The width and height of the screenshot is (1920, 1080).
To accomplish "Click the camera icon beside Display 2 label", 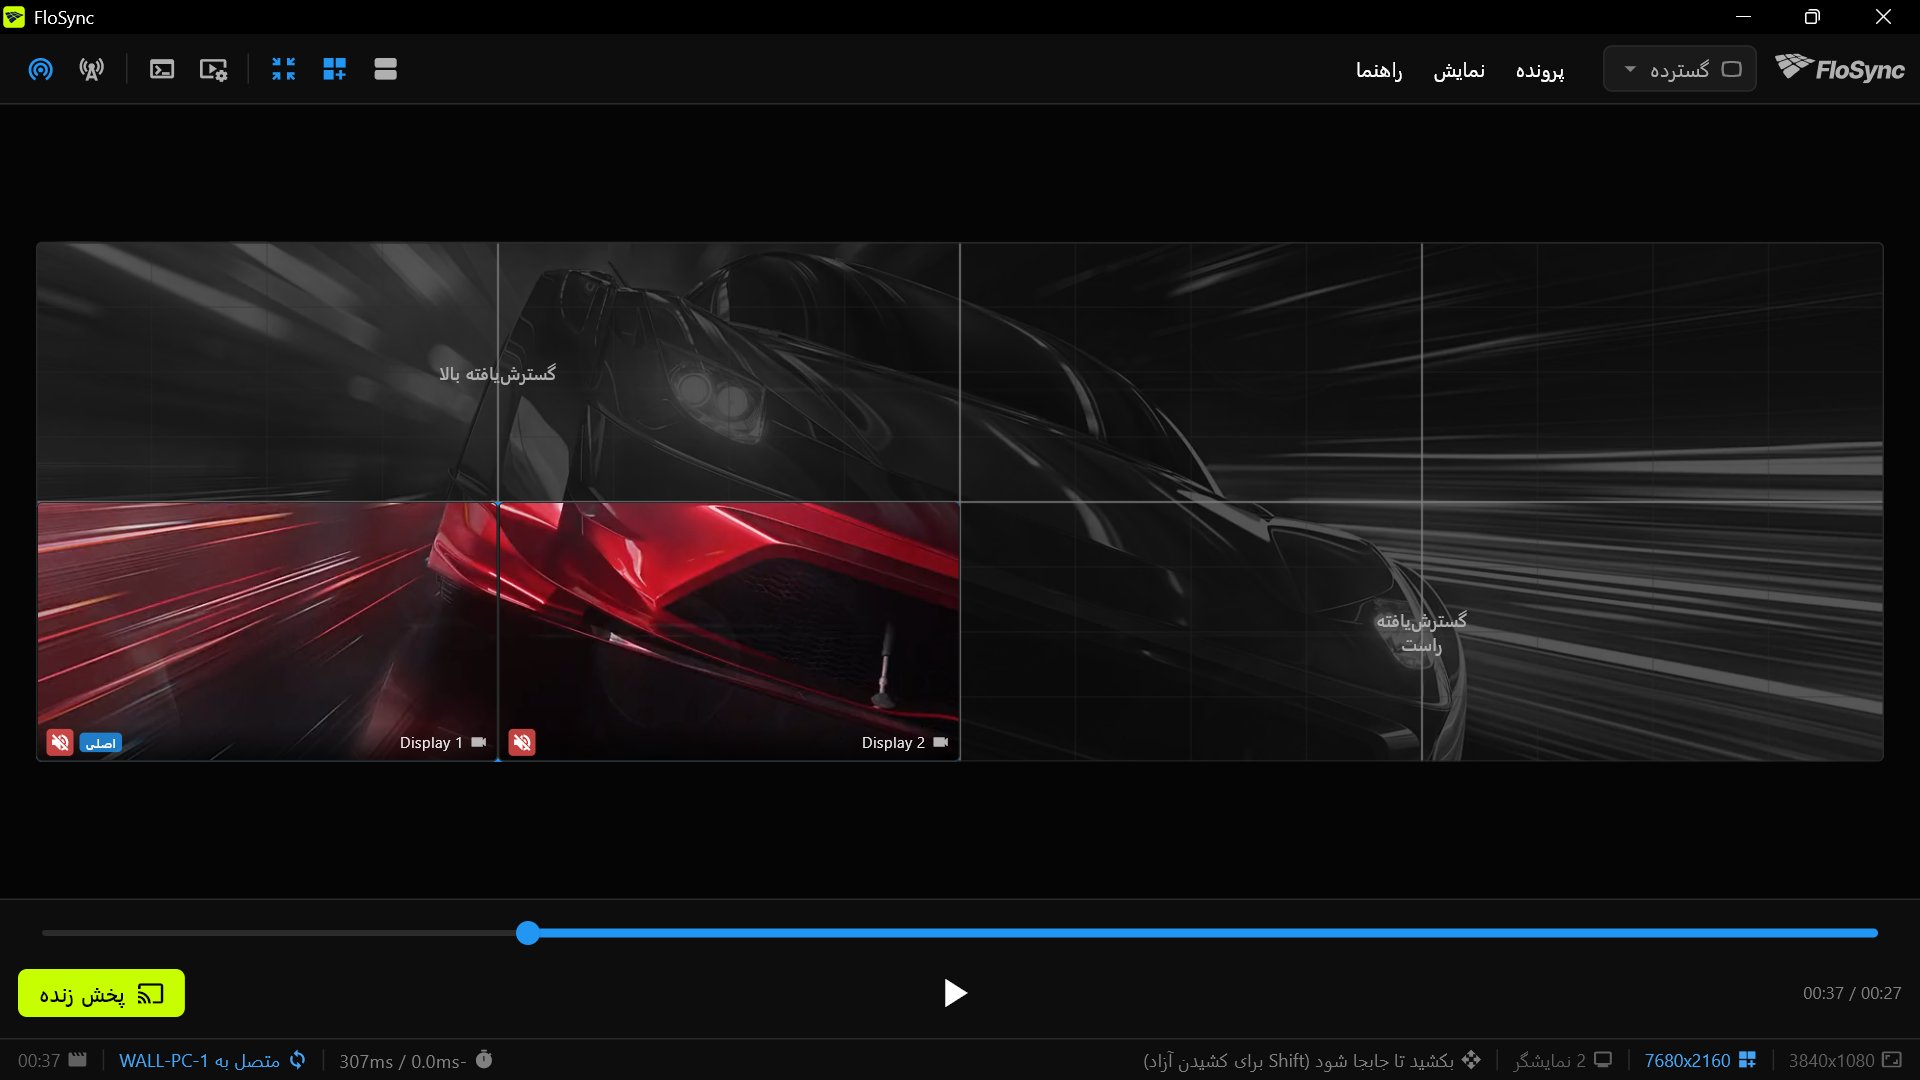I will coord(941,742).
